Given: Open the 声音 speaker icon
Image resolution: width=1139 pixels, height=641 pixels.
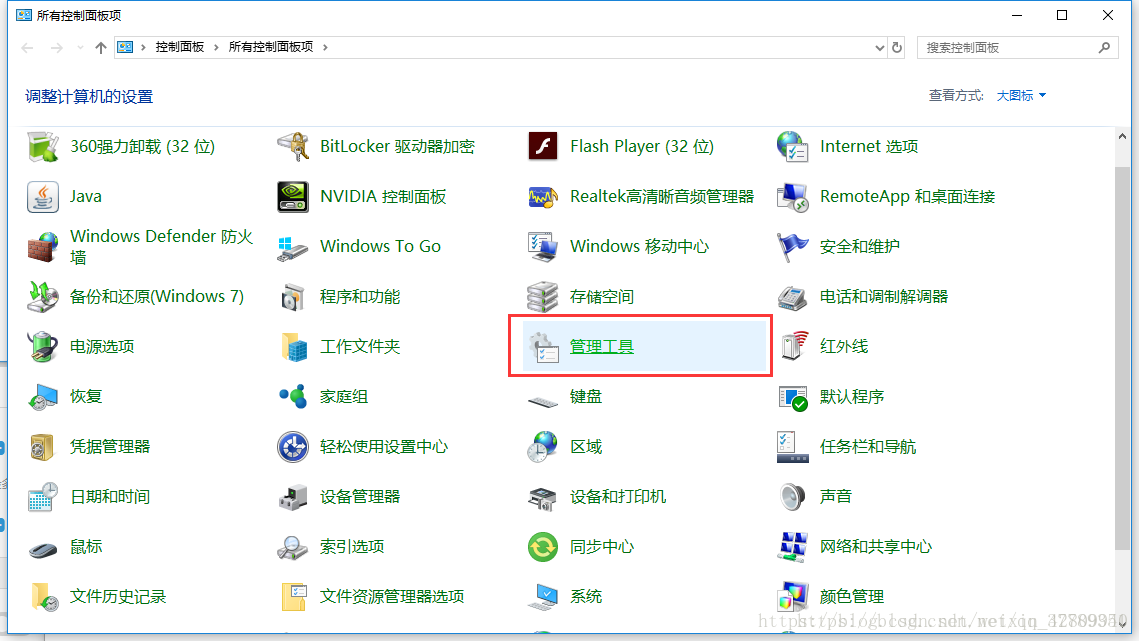Looking at the screenshot, I should [x=793, y=497].
